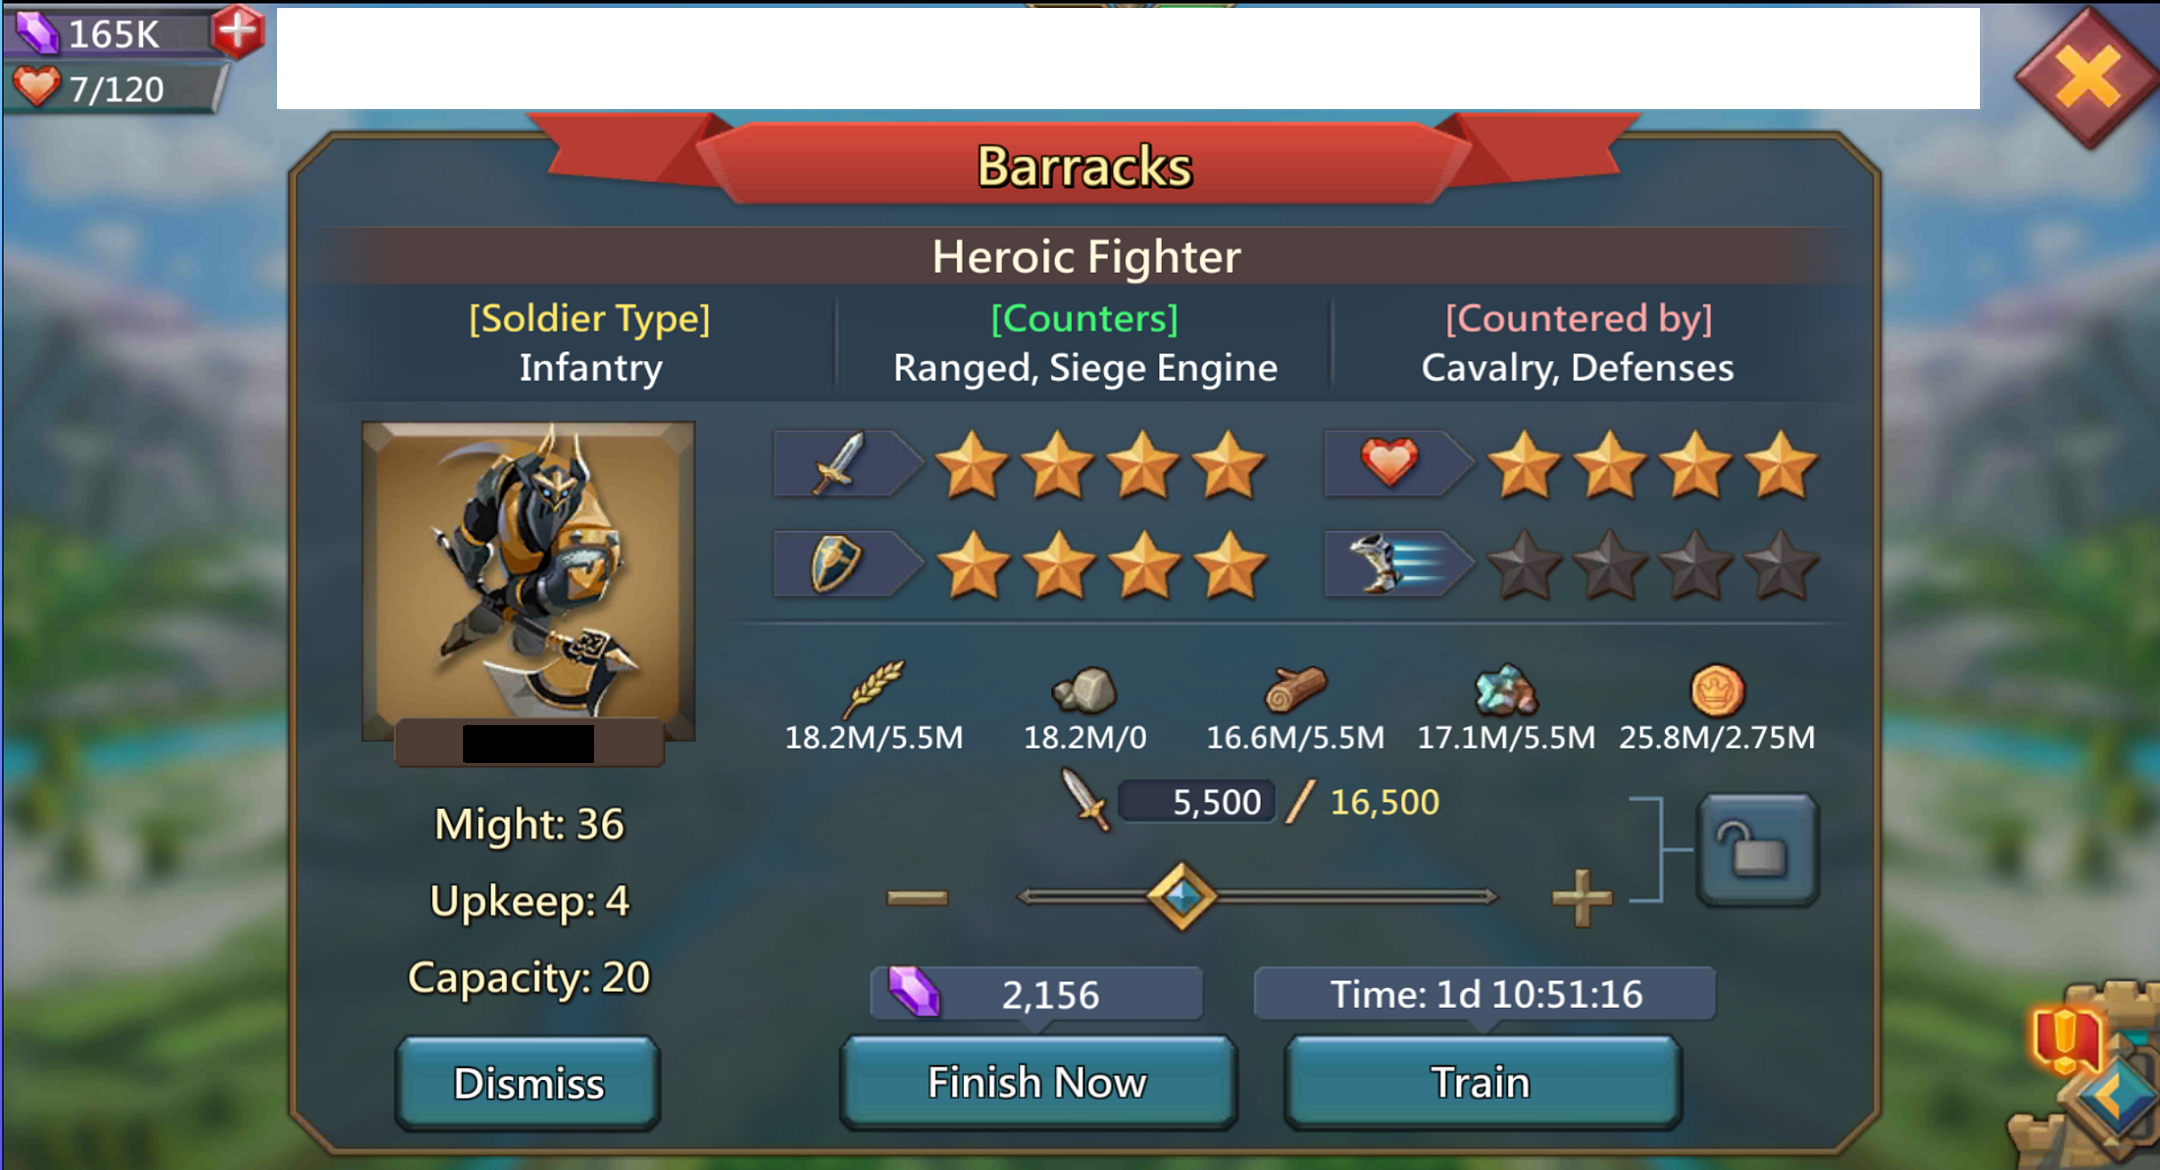
Task: Click the stone resource icon
Action: pos(1084,691)
